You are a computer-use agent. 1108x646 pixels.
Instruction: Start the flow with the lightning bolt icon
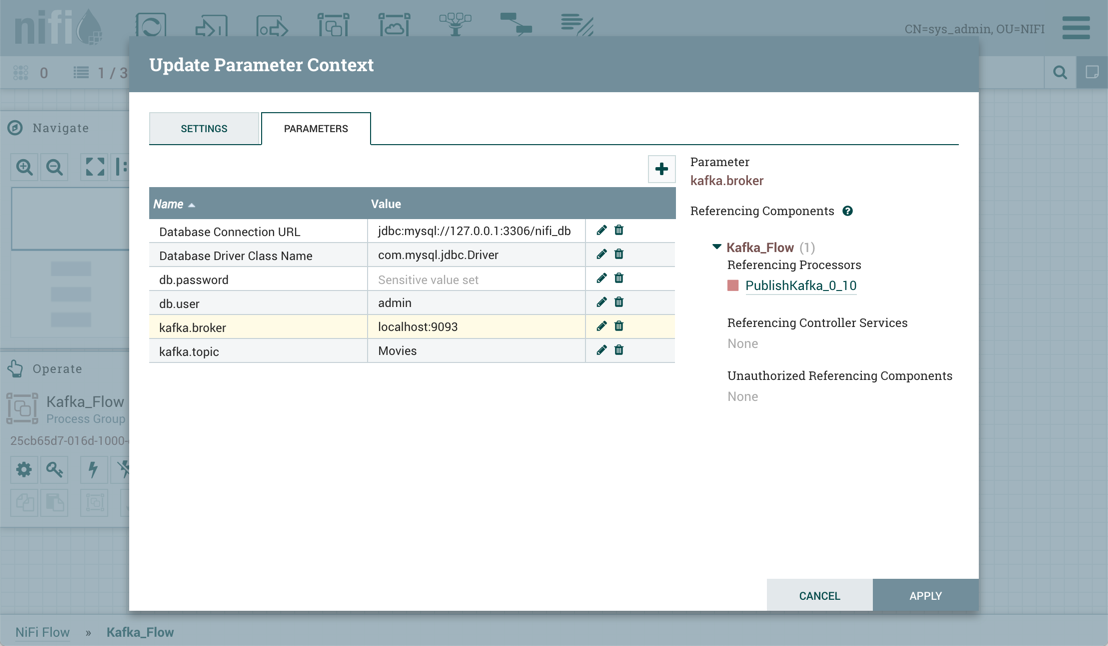point(92,469)
